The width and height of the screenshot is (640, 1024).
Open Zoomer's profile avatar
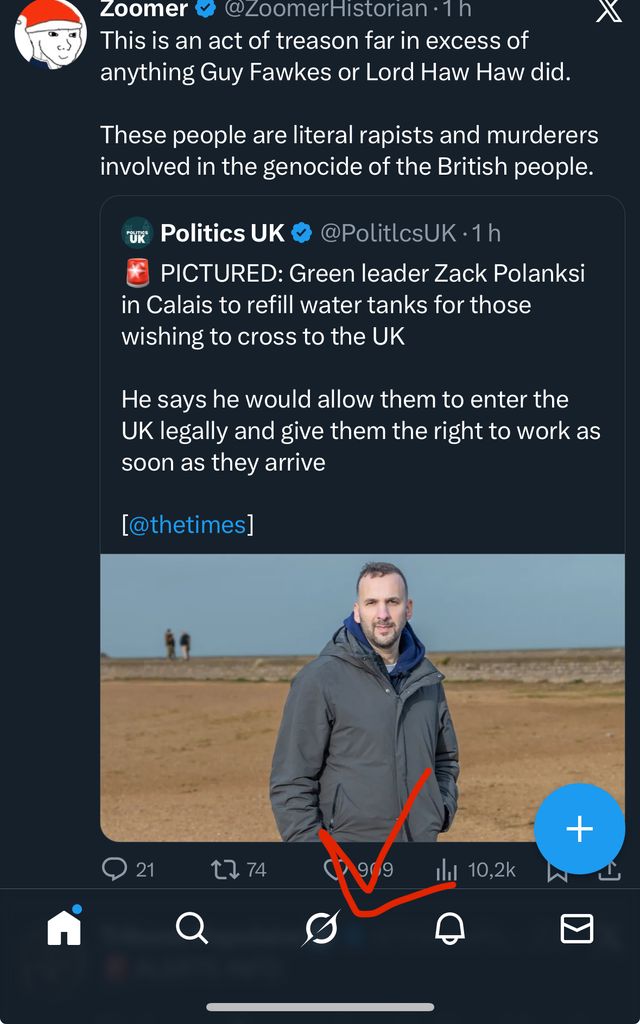click(x=50, y=33)
